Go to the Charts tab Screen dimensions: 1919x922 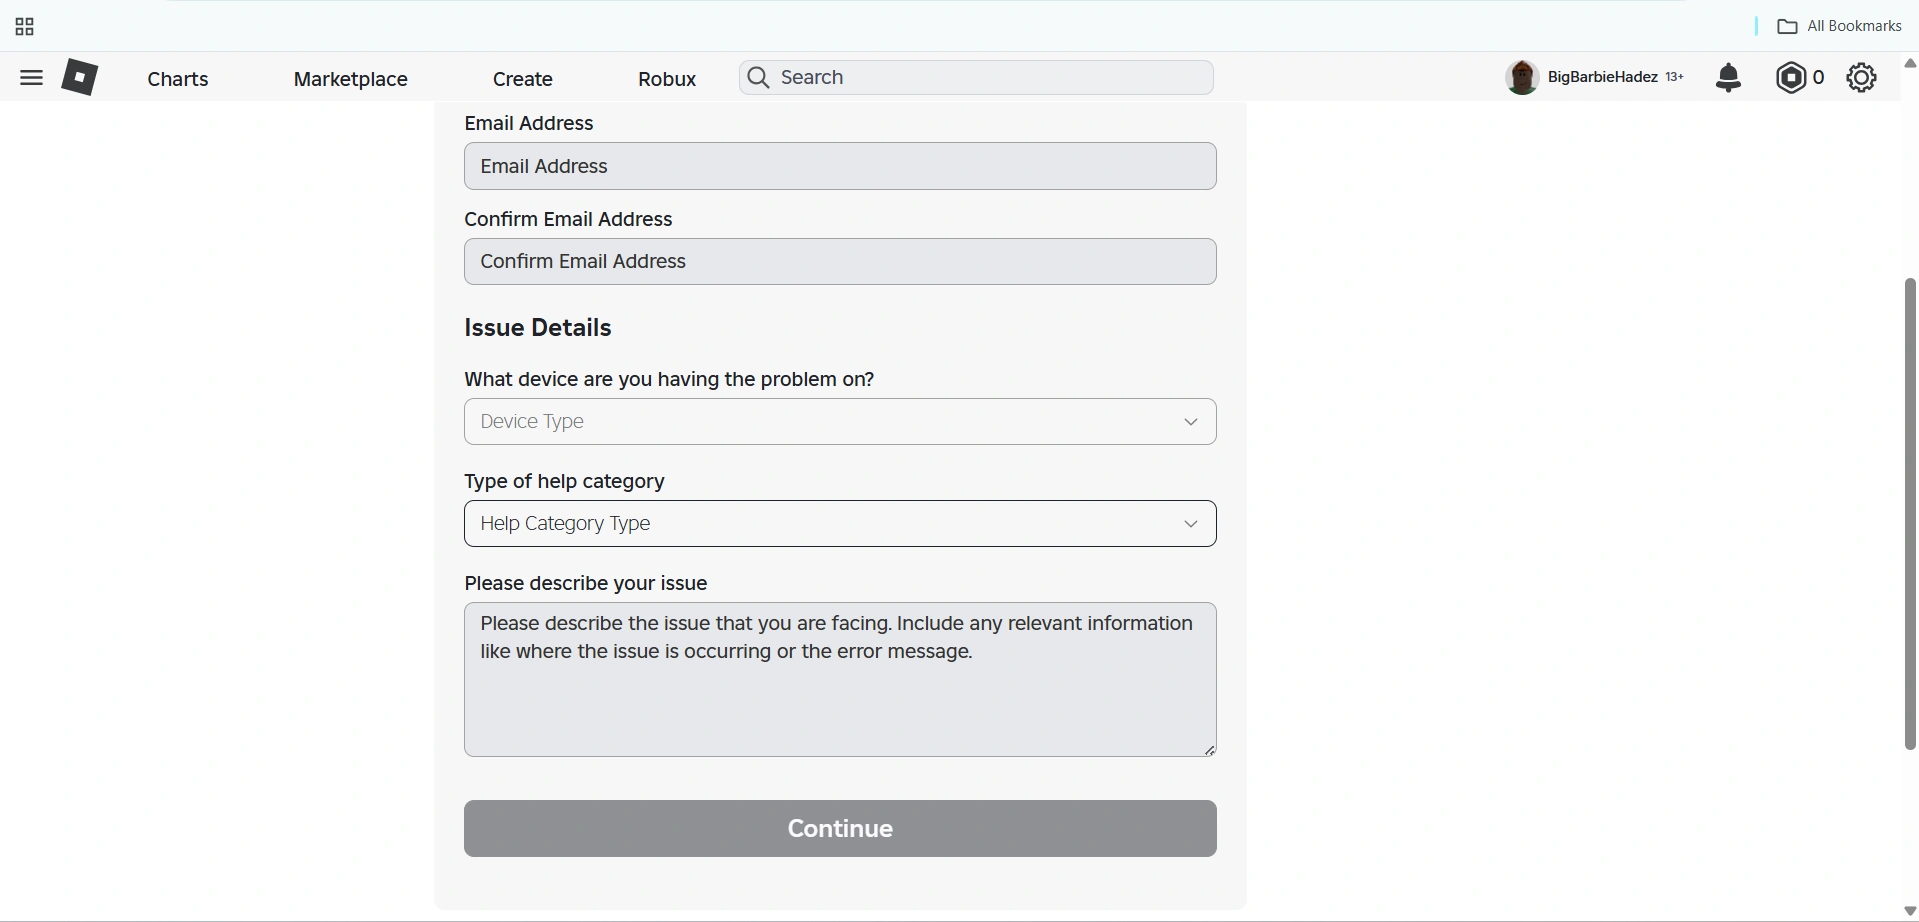178,79
